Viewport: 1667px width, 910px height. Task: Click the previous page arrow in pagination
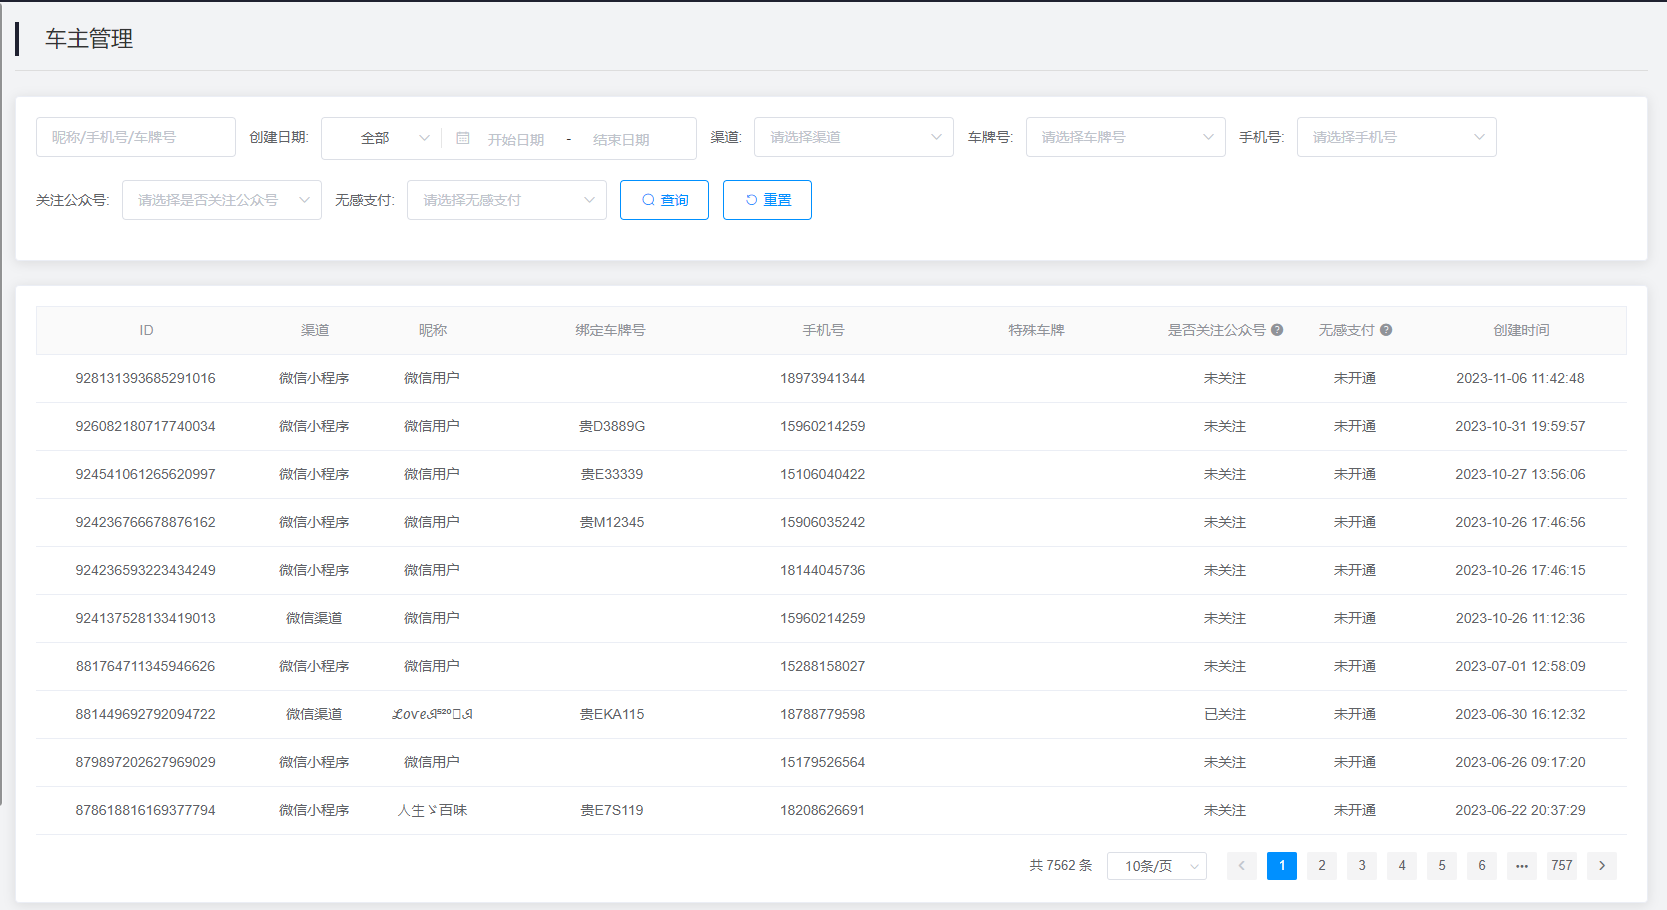[1241, 866]
